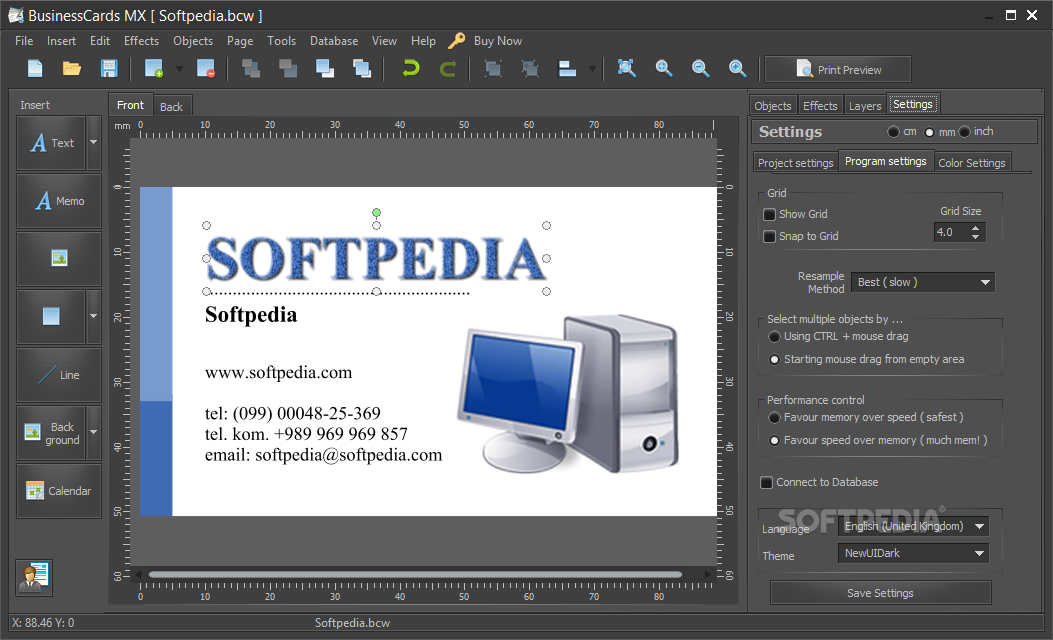The image size is (1053, 640).
Task: Expand the rectangle shape tool dropdown arrow
Action: (x=93, y=316)
